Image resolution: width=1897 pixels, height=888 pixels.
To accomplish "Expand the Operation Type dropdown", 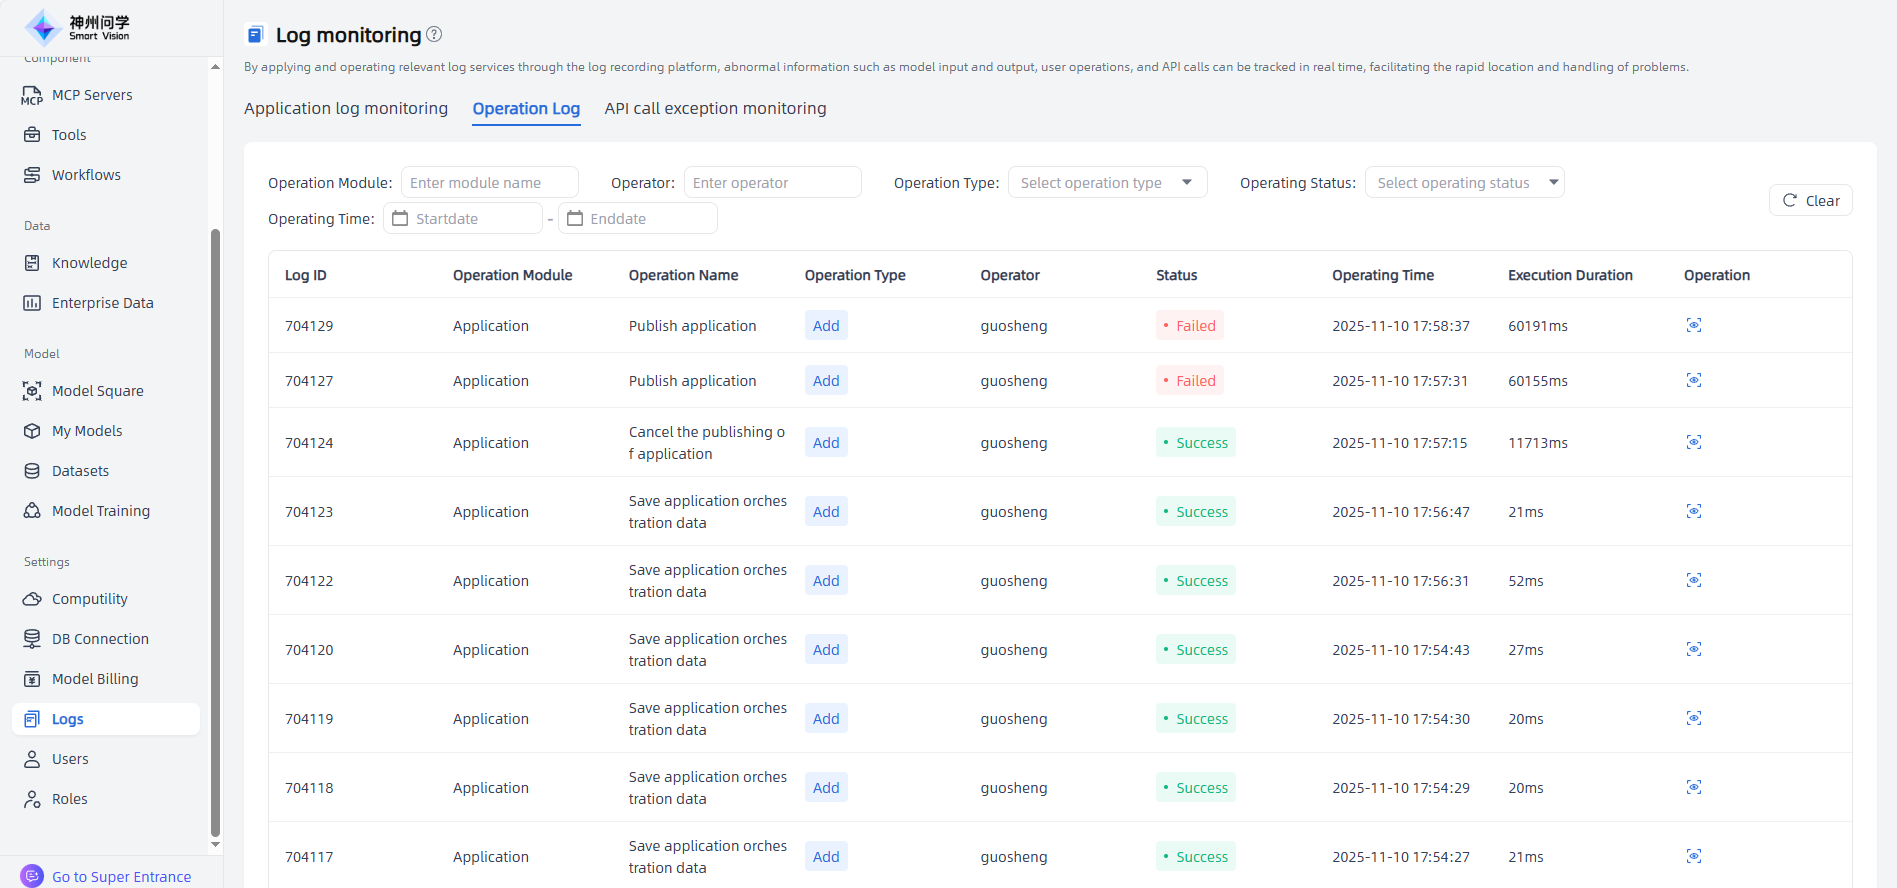I will 1107,183.
